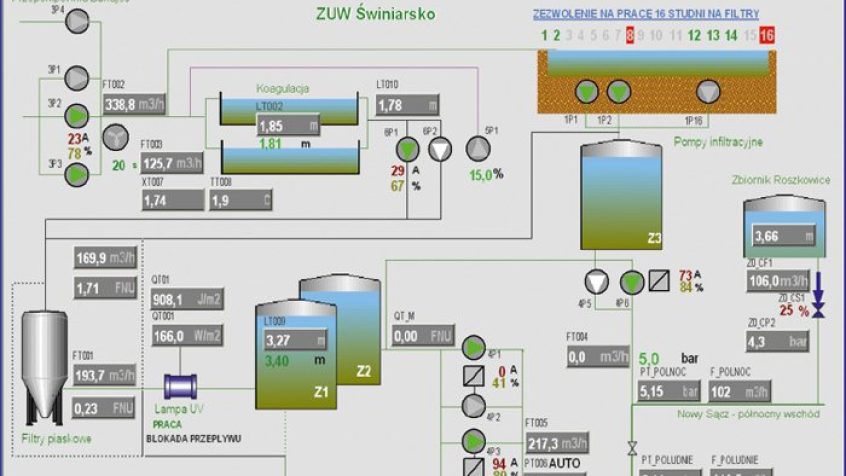Click the small valve below FT004 pipeline

632,448
